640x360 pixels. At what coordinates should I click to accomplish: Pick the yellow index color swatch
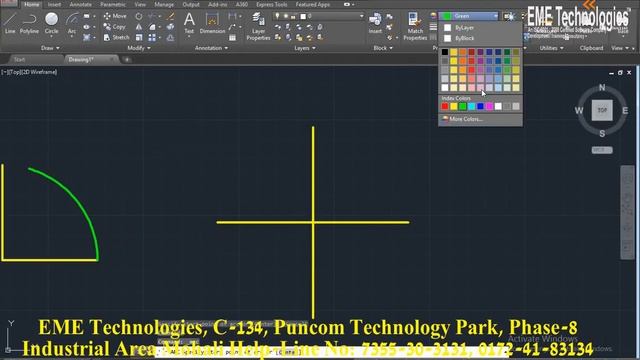[x=454, y=107]
